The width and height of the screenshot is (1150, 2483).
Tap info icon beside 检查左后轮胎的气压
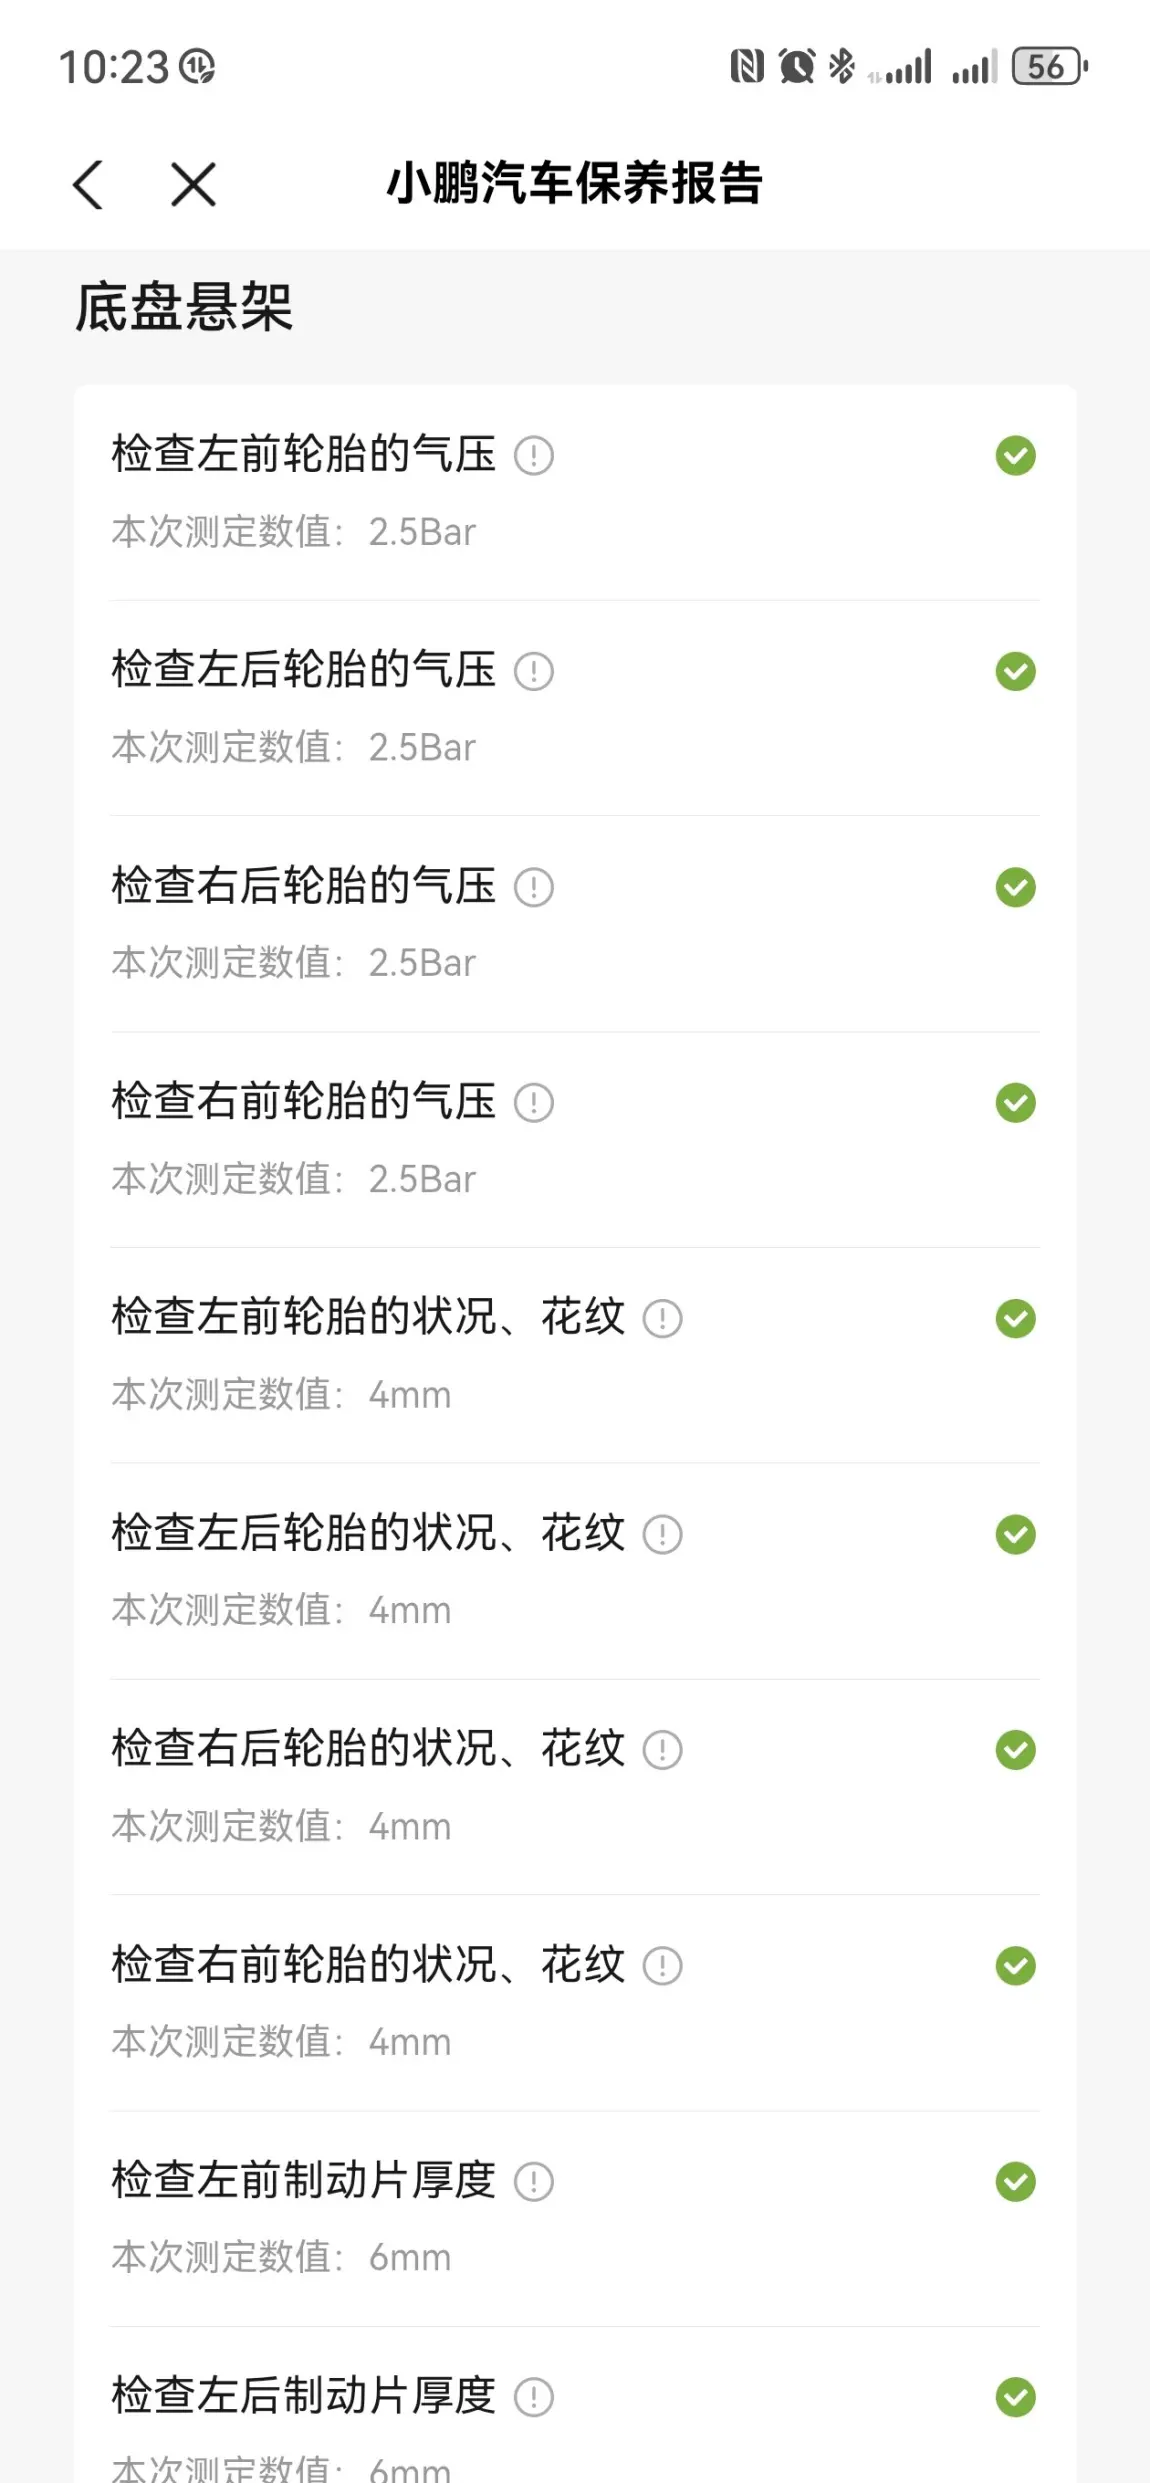(x=534, y=672)
